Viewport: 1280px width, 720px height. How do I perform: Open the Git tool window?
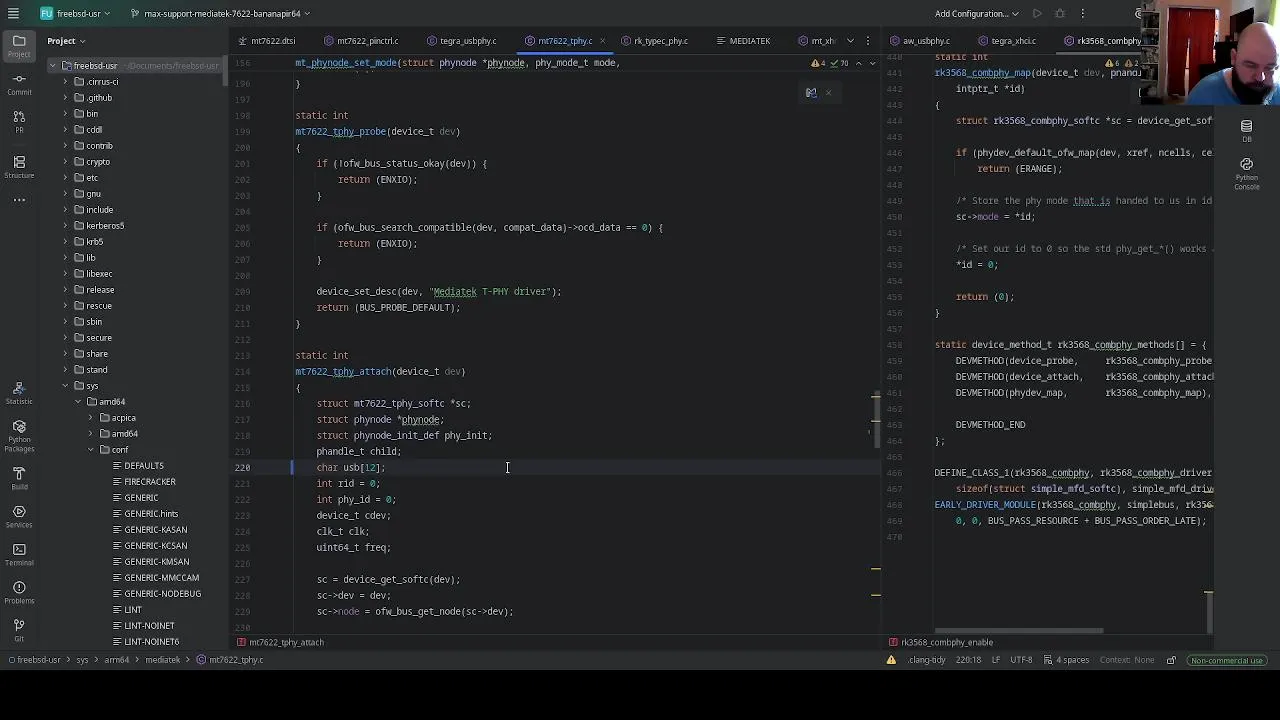[x=19, y=628]
